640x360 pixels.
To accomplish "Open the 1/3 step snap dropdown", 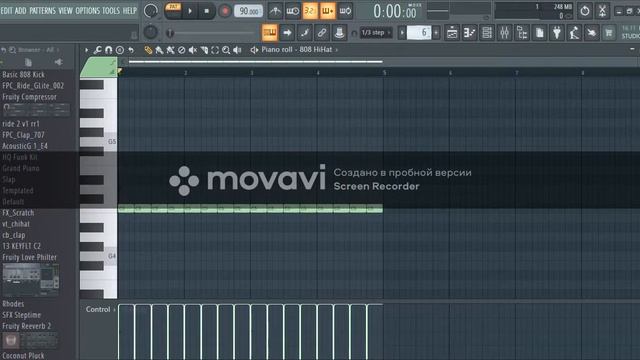I will 376,33.
